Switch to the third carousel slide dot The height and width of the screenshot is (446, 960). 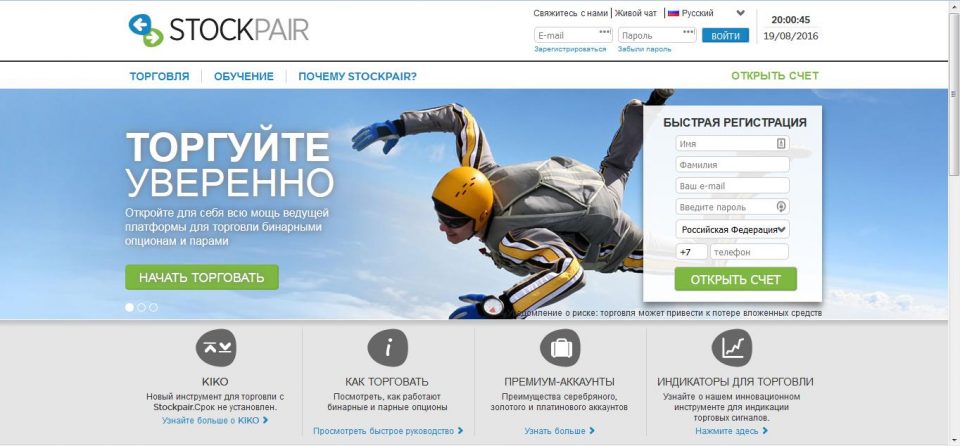pos(153,308)
